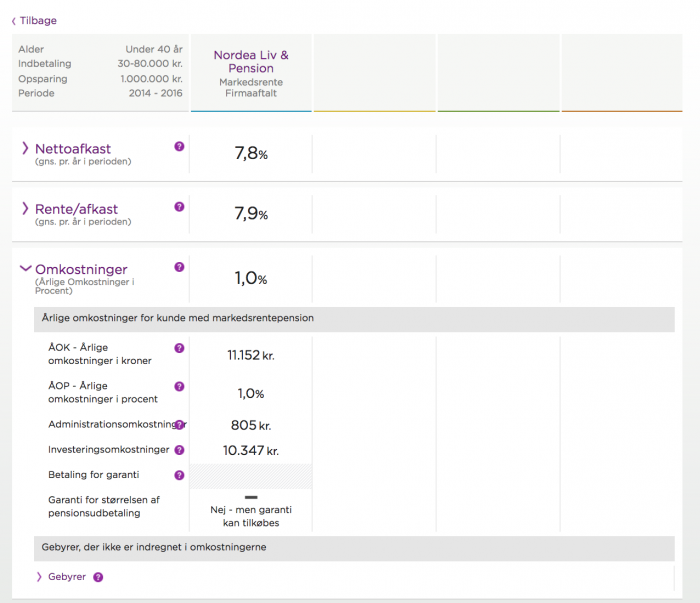Click the Gebyrer label
The height and width of the screenshot is (603, 700).
67,577
